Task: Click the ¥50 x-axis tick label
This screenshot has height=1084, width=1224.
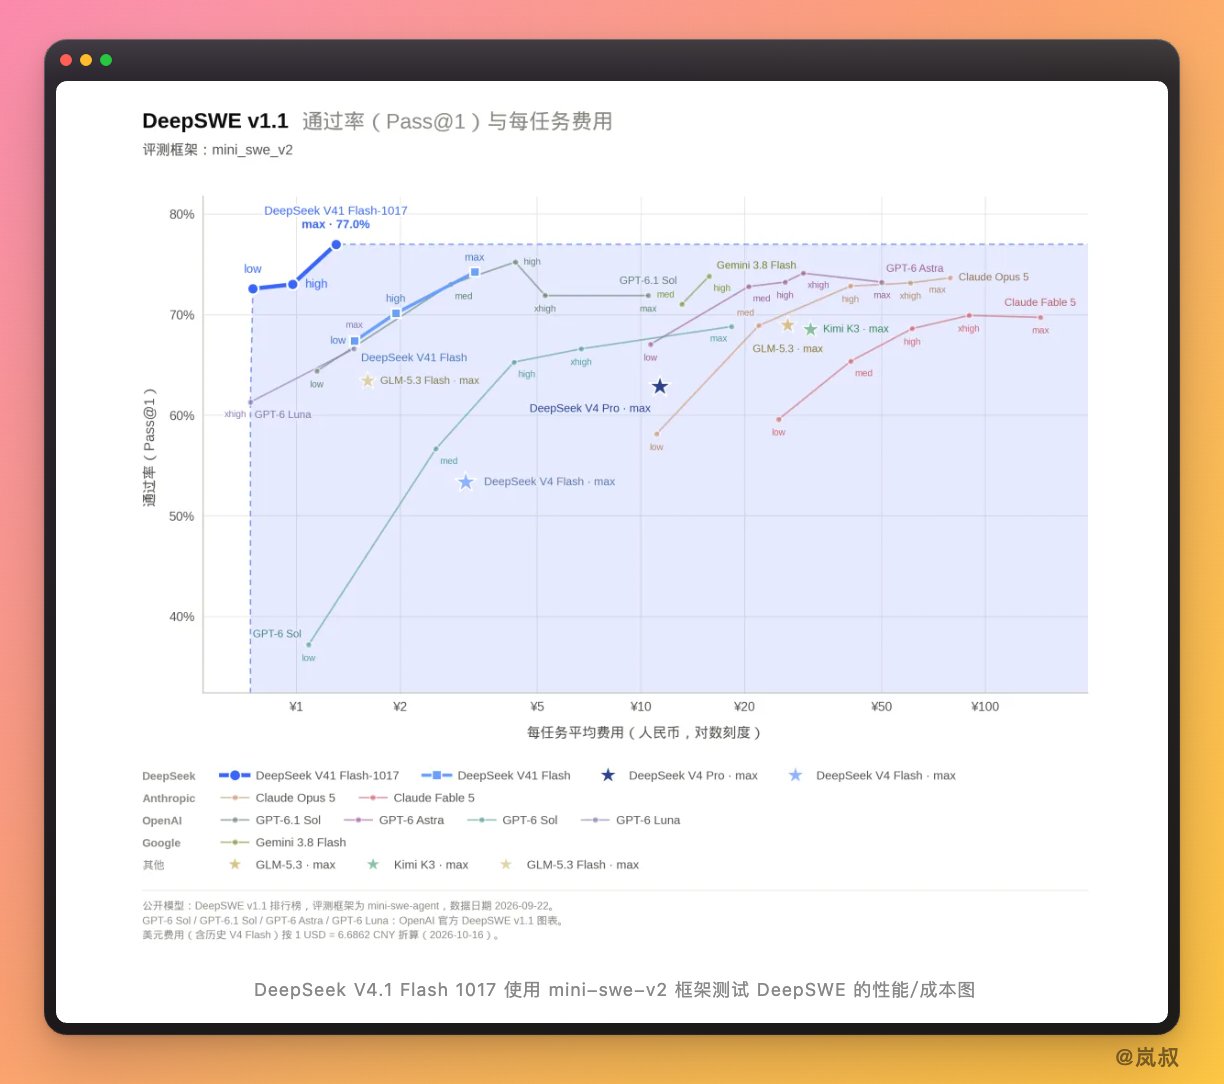Action: (x=882, y=707)
